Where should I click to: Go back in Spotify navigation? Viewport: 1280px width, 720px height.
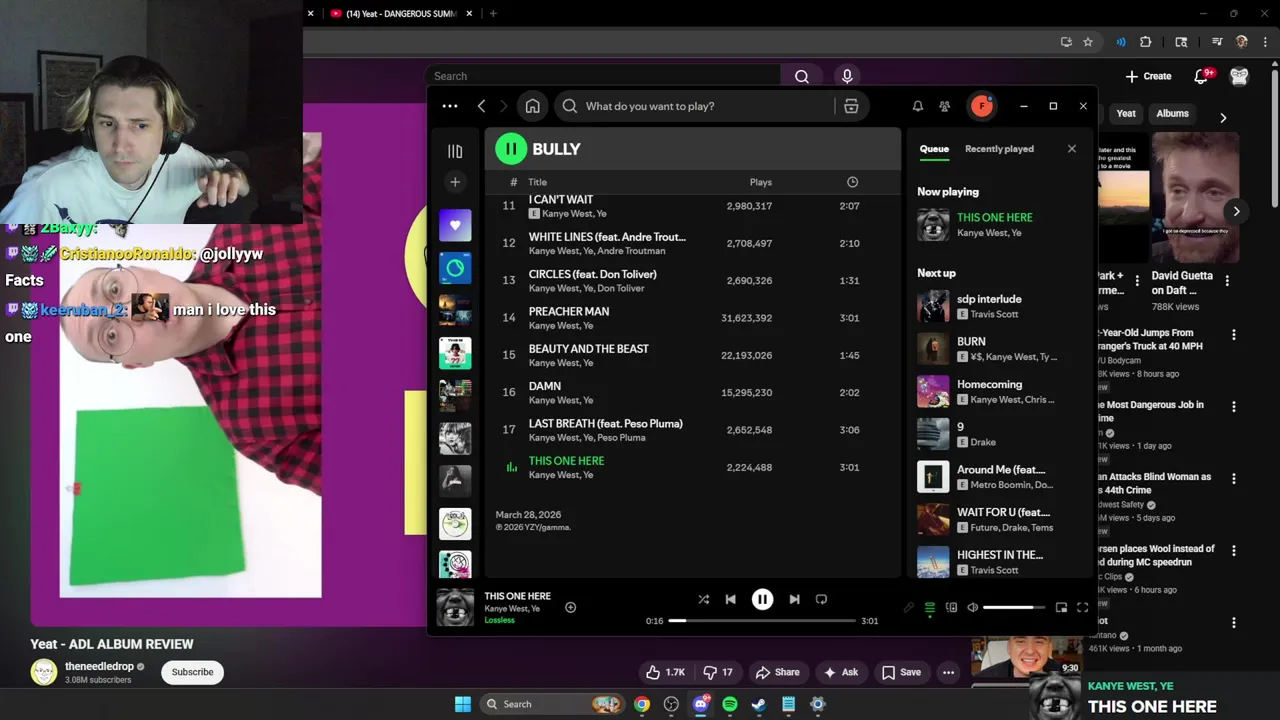(x=481, y=106)
